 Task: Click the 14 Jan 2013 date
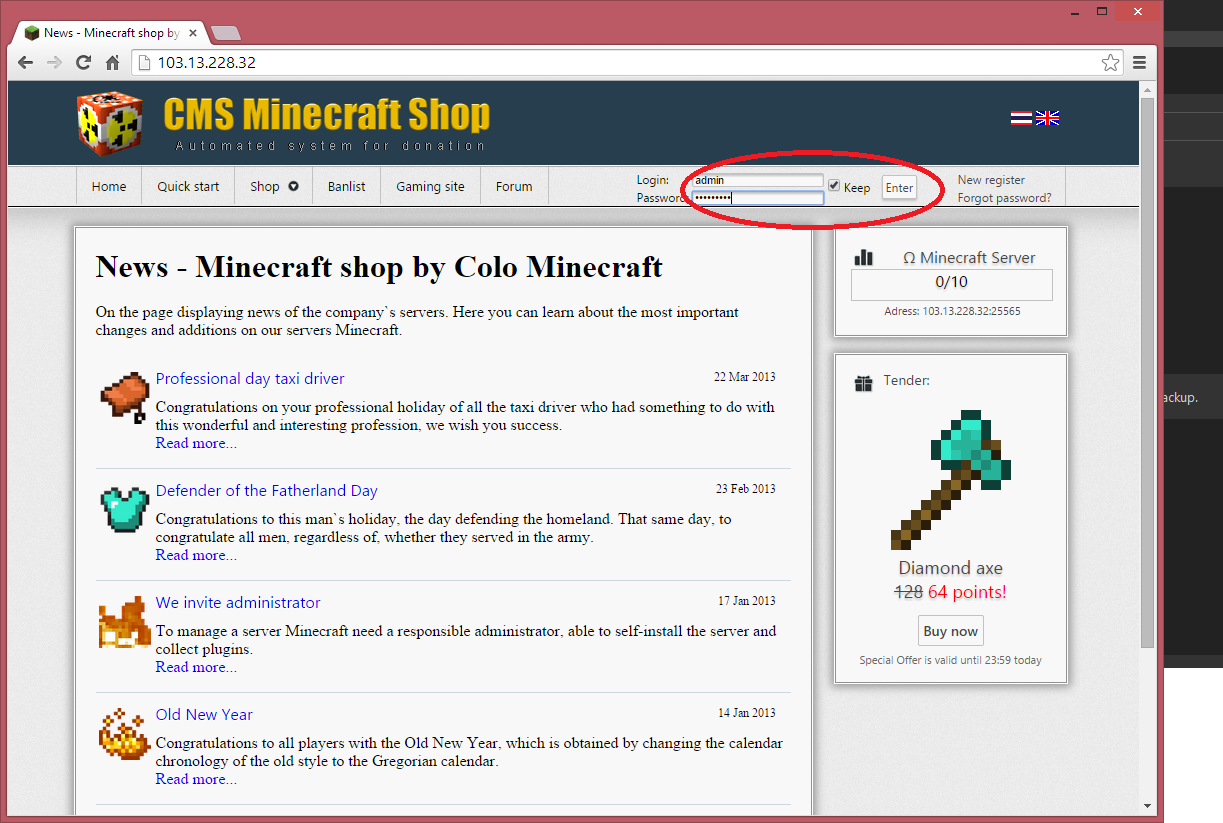746,713
